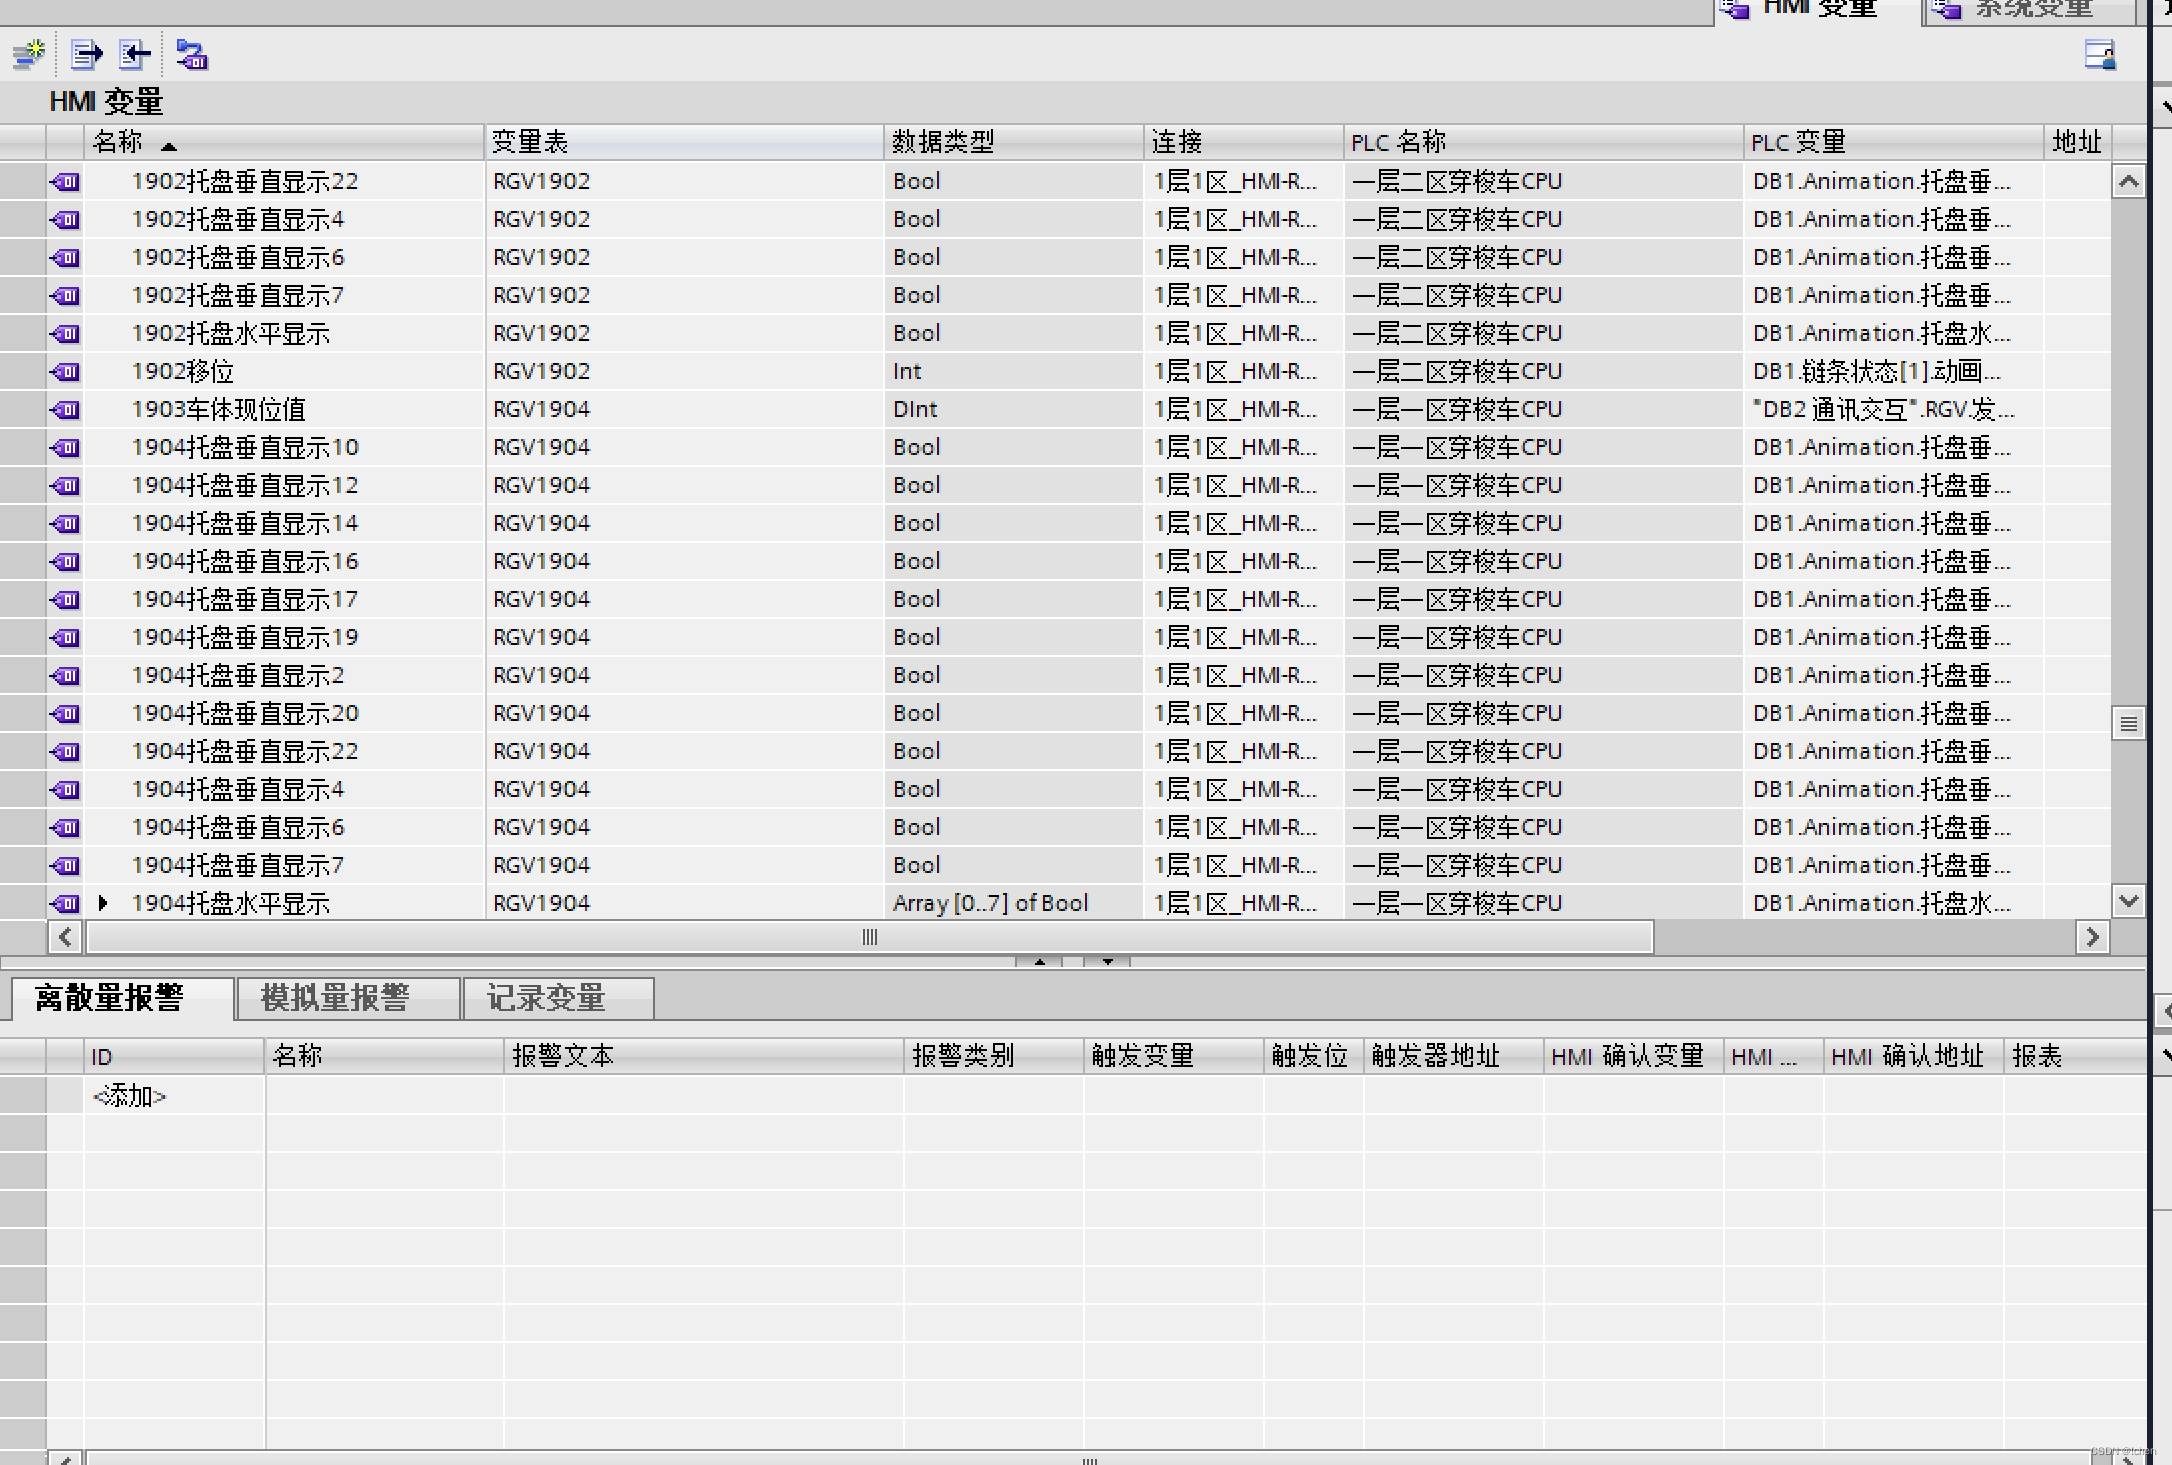Click the add new tag toolbar icon

(29, 54)
